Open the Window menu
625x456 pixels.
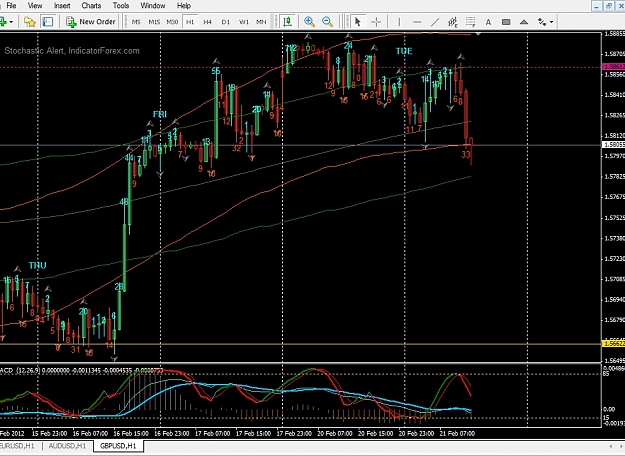click(x=153, y=6)
